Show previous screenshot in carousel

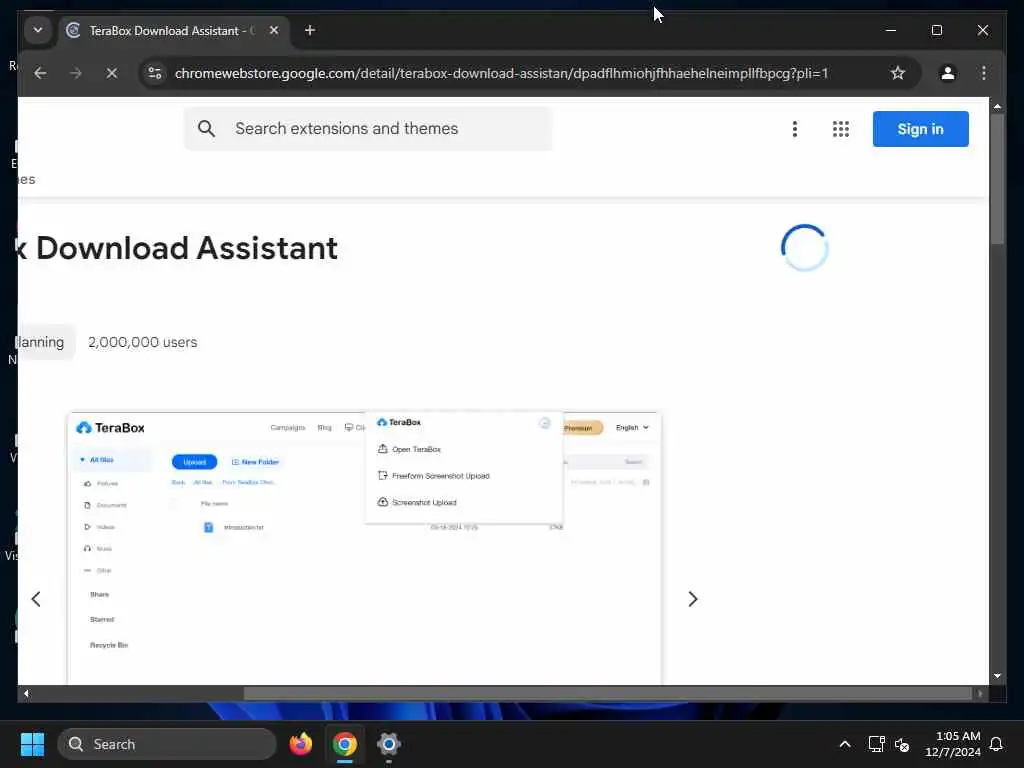(x=36, y=599)
